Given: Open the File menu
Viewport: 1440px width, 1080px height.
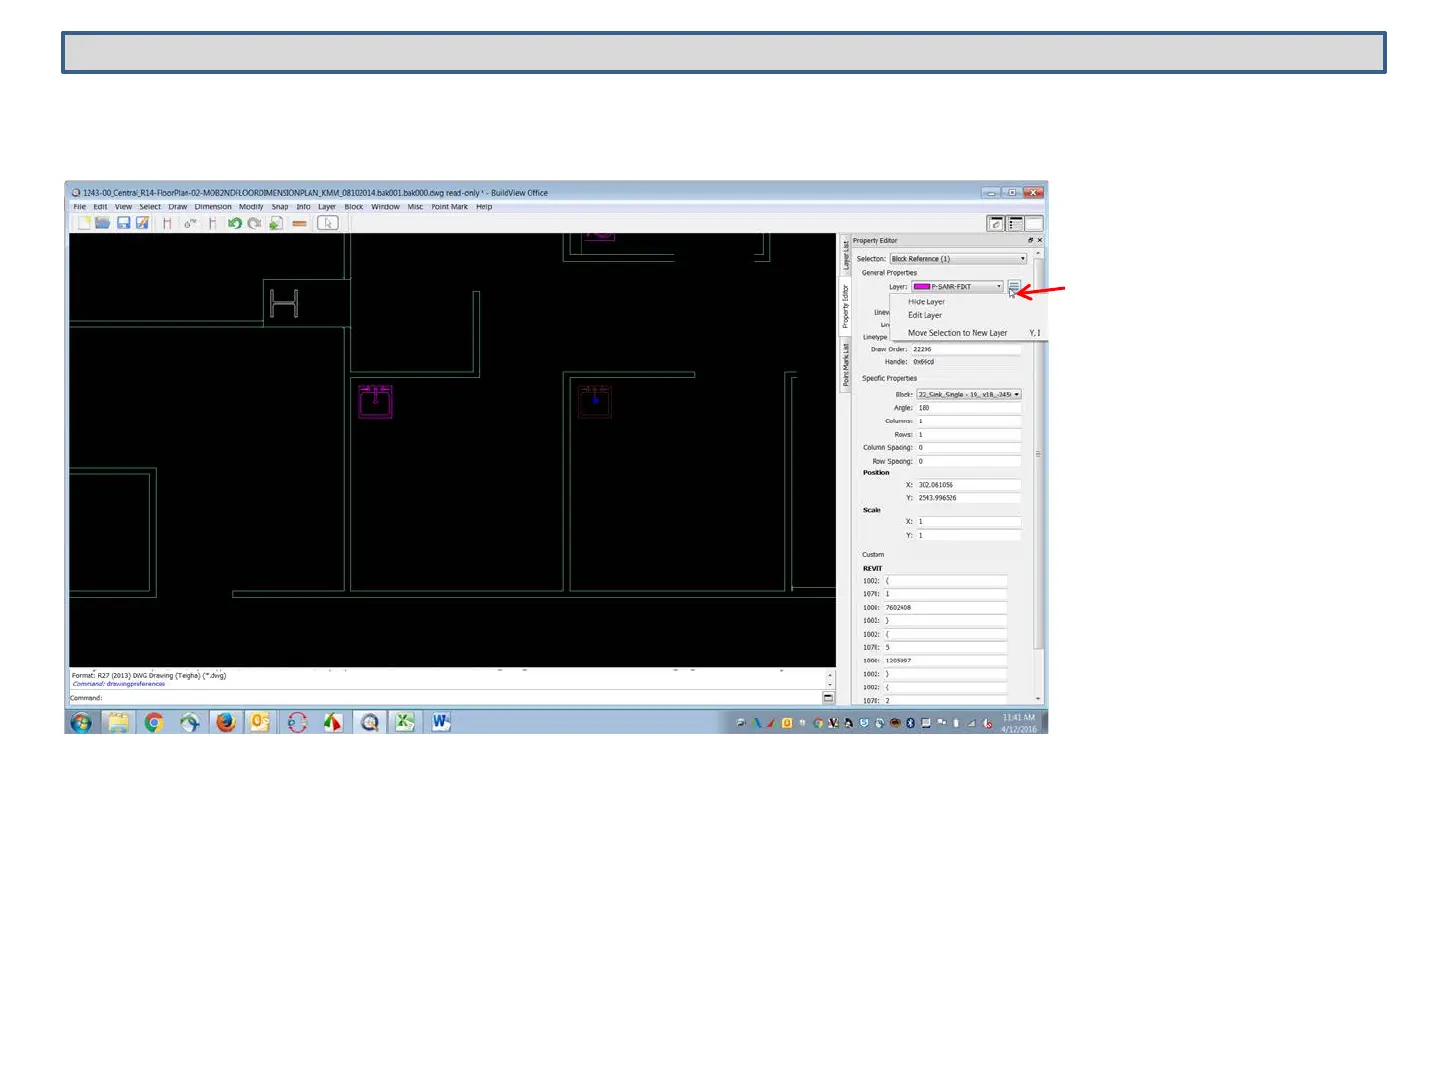Looking at the screenshot, I should 80,207.
